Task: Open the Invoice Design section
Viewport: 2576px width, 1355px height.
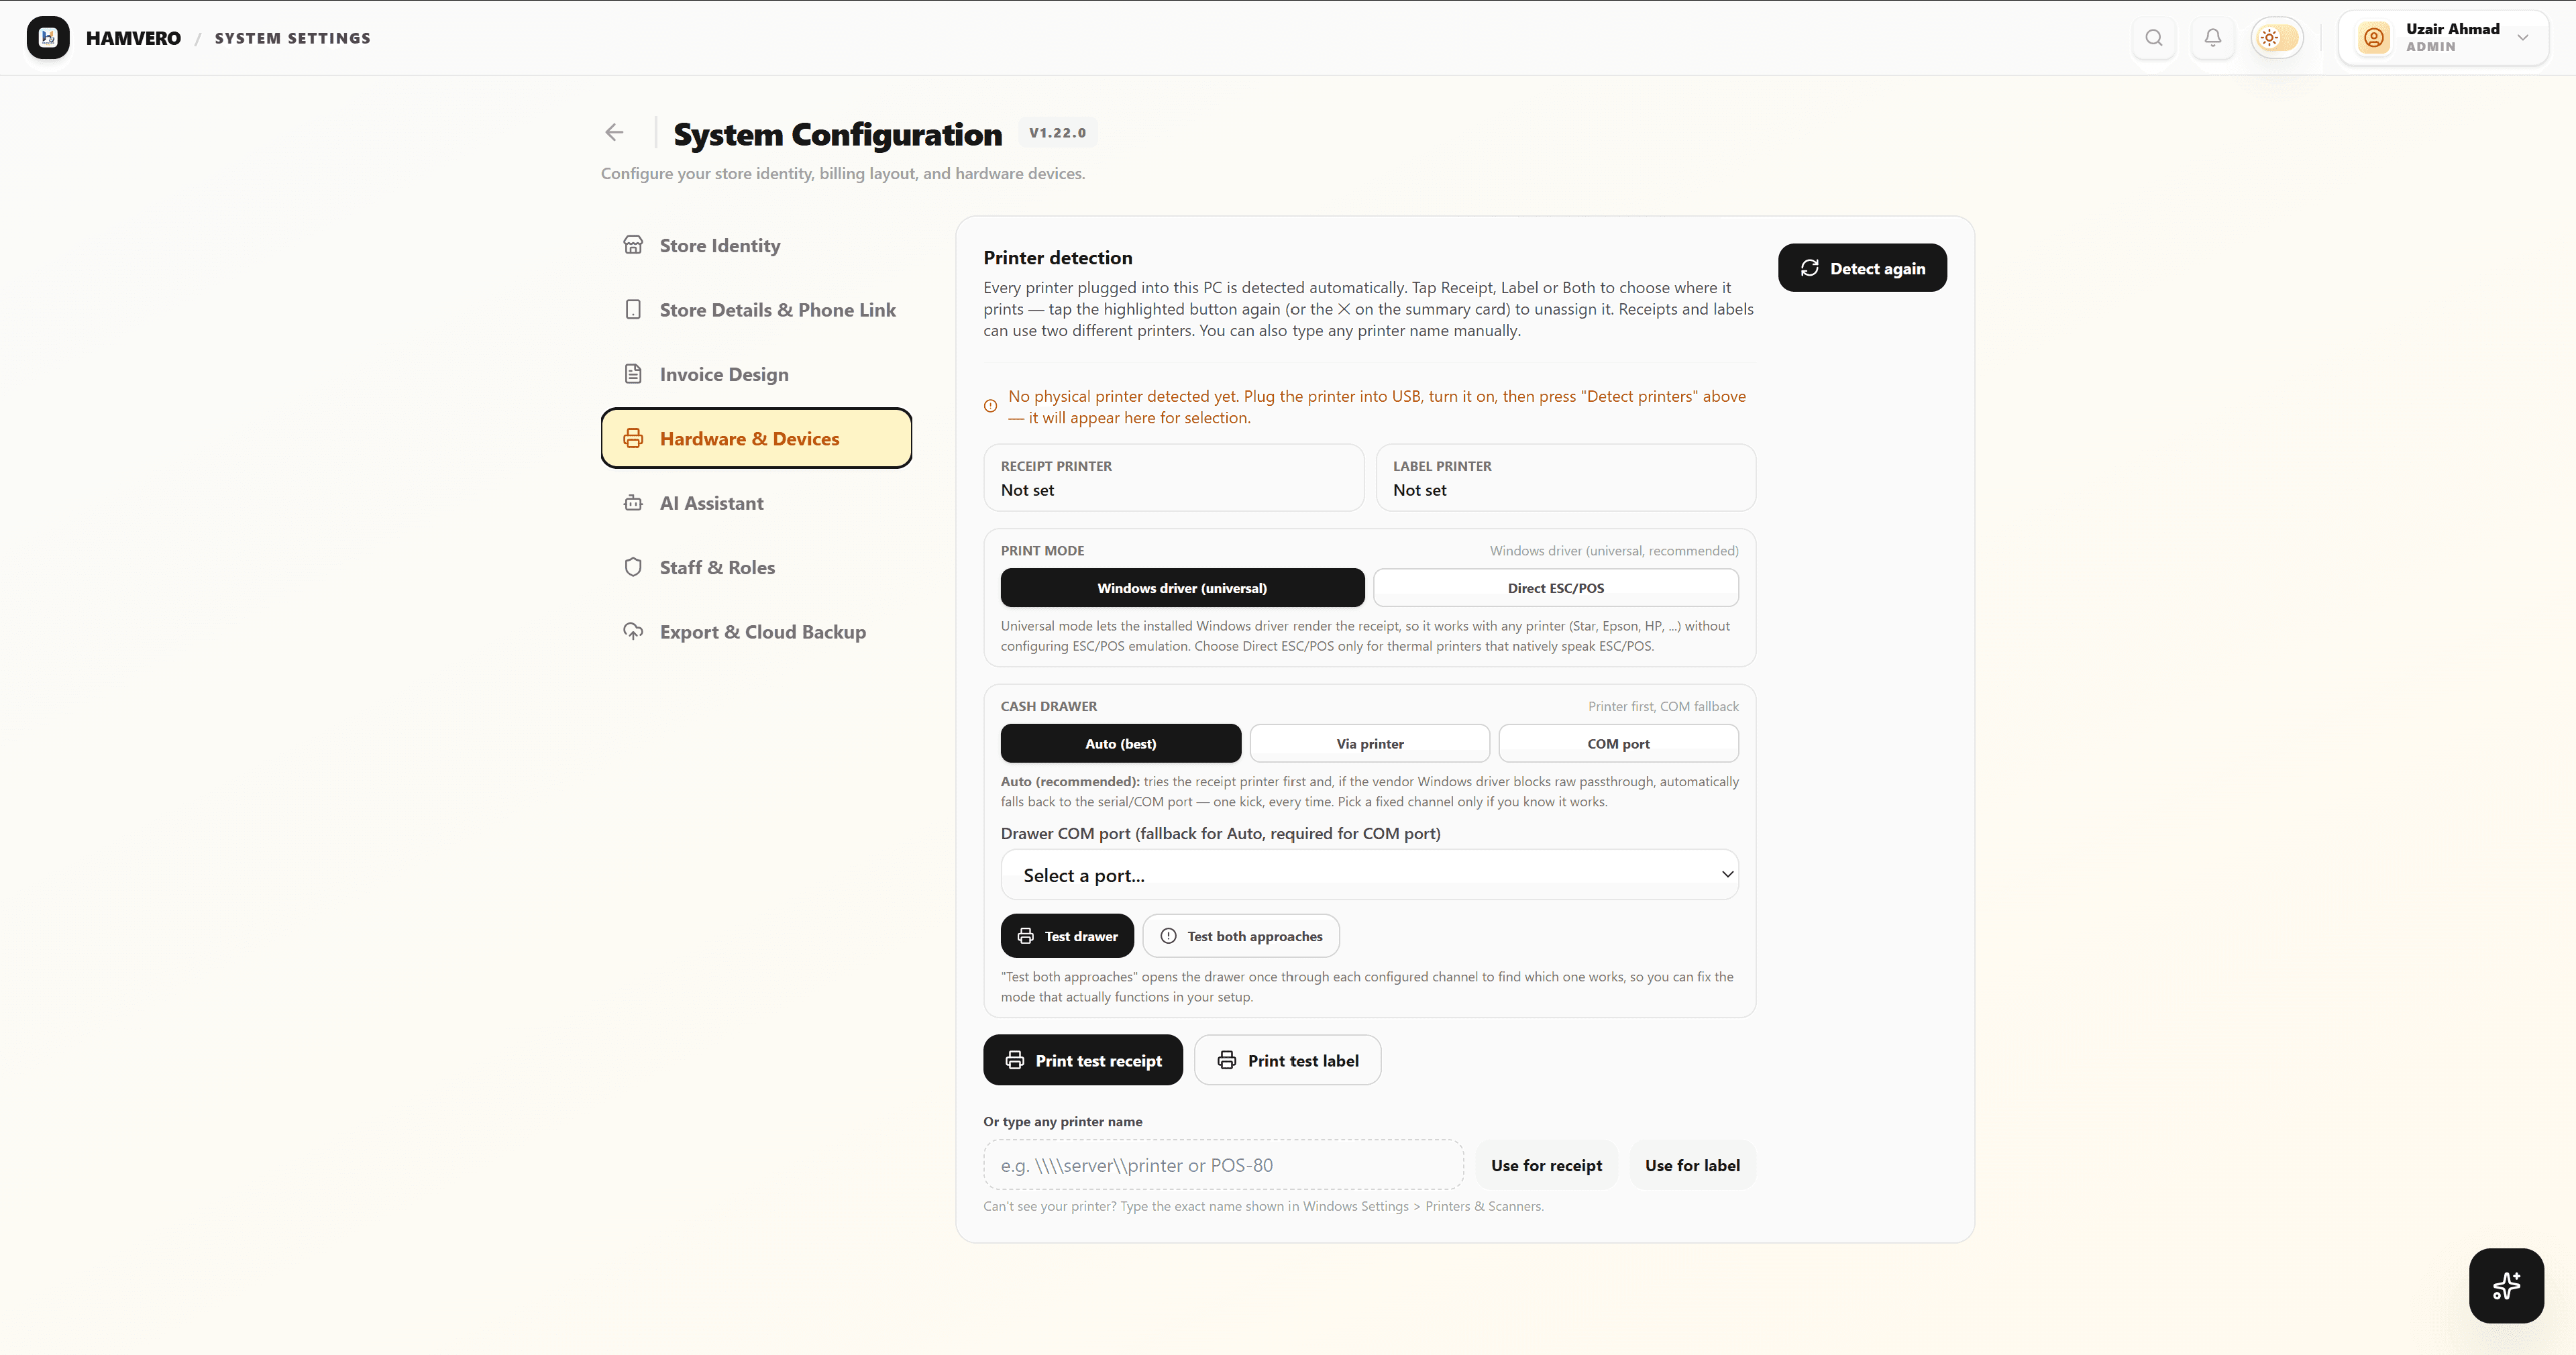Action: pos(756,374)
